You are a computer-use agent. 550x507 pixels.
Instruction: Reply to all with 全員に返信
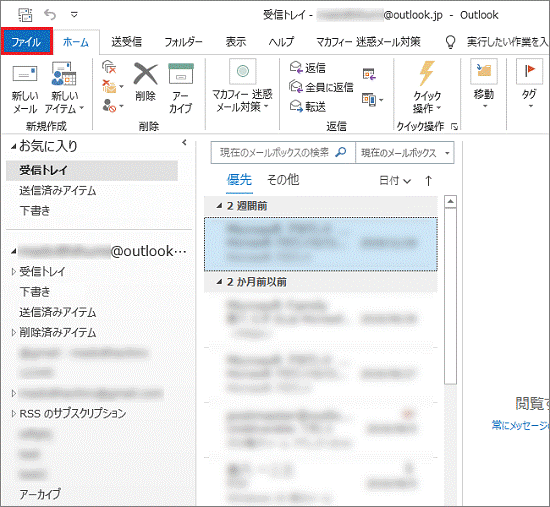click(321, 87)
